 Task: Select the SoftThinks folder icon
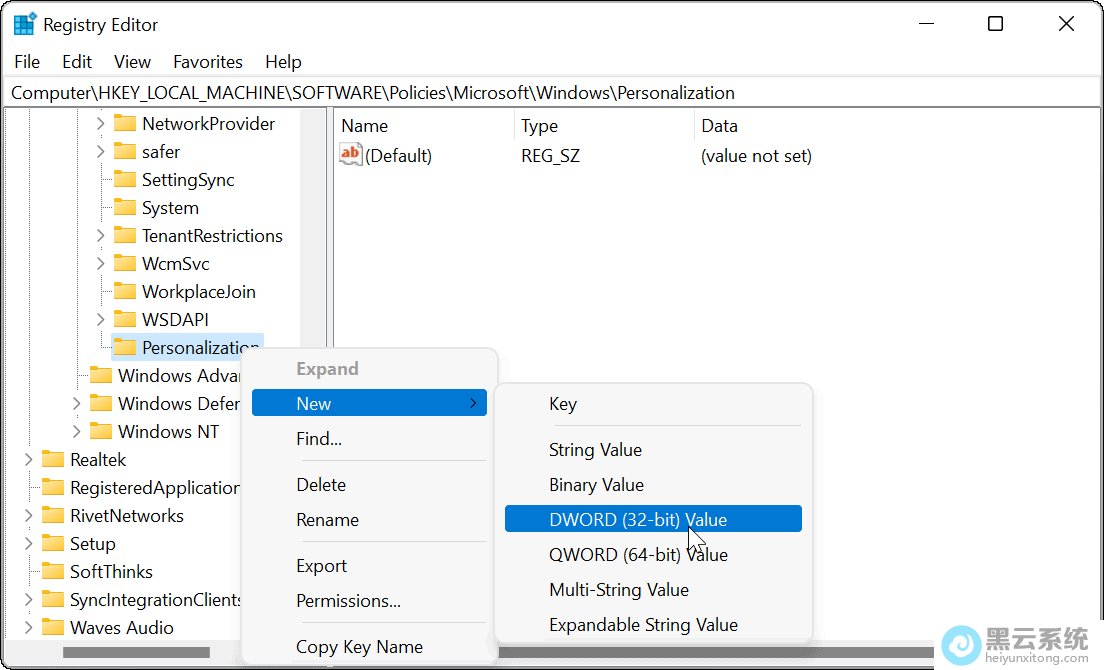53,572
